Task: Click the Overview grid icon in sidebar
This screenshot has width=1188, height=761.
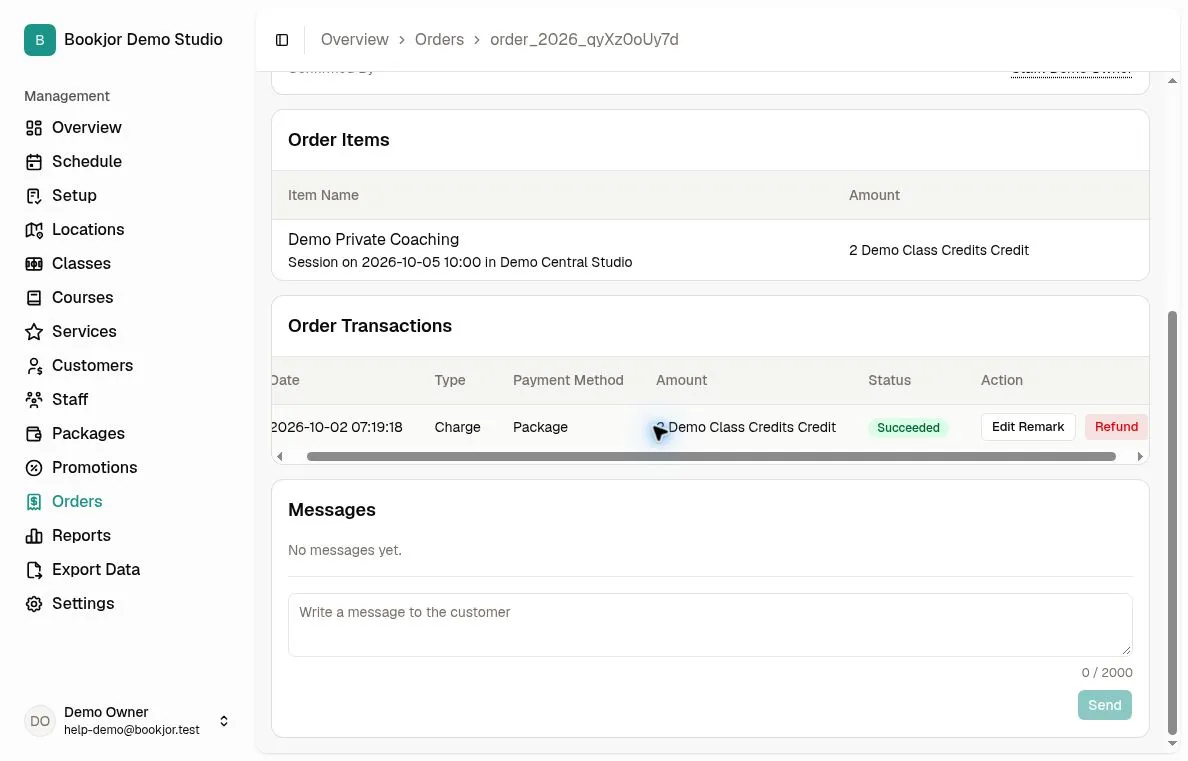Action: point(33,127)
